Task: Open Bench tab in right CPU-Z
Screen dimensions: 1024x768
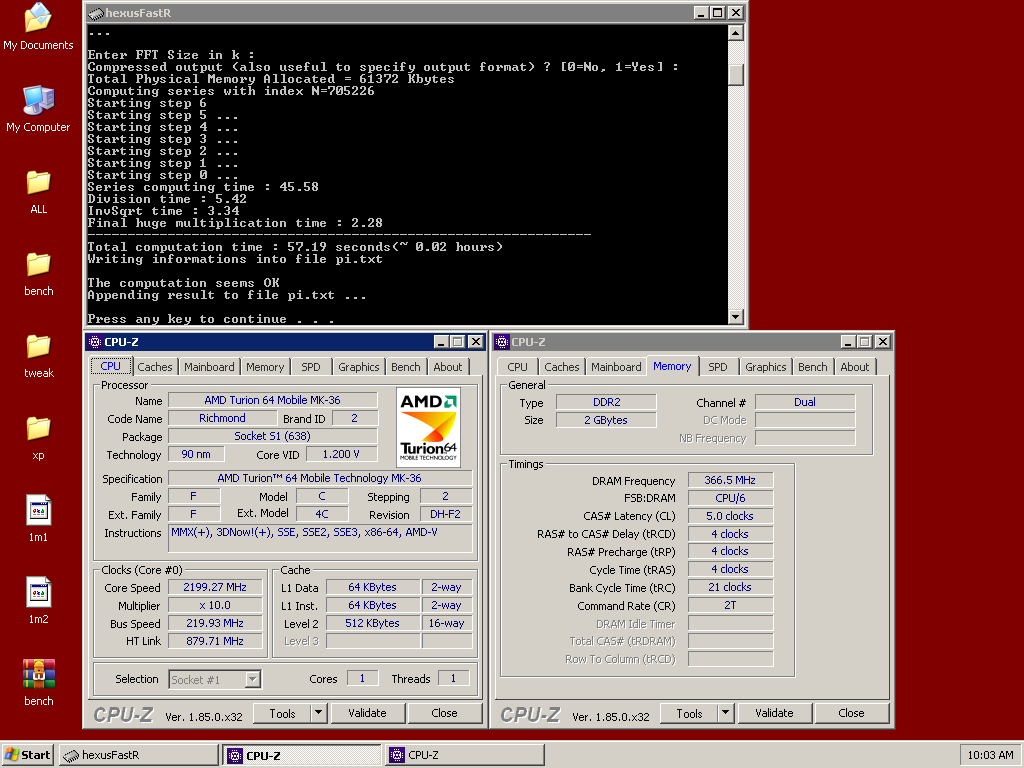Action: [812, 367]
